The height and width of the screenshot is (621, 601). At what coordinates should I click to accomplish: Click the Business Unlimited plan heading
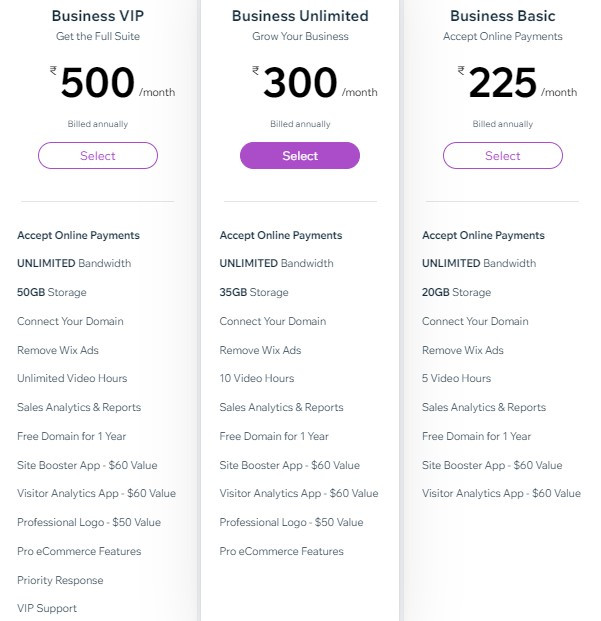pos(300,16)
